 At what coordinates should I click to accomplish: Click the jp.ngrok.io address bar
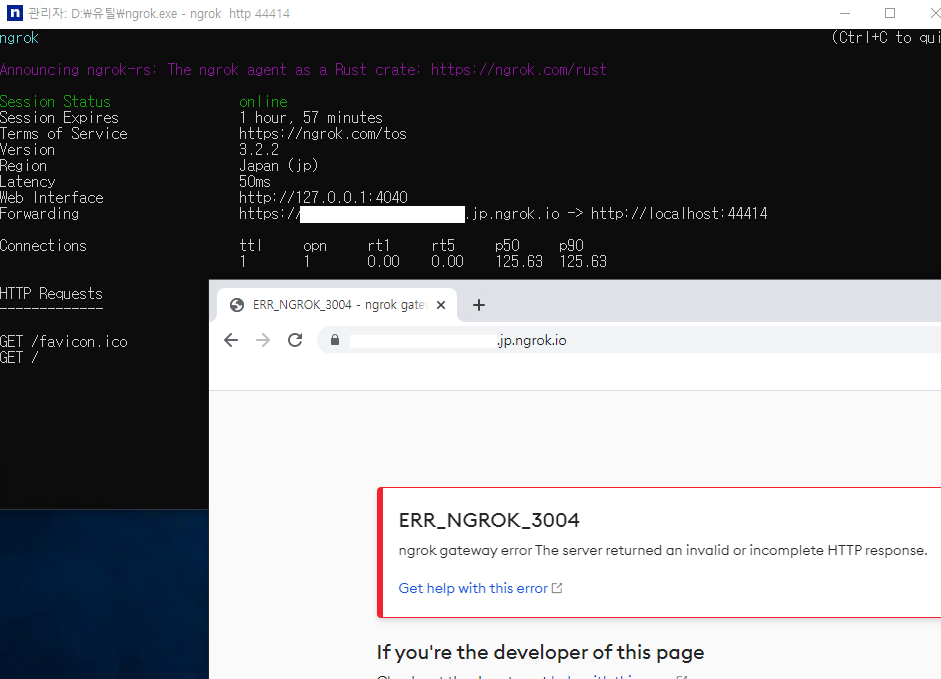(630, 340)
